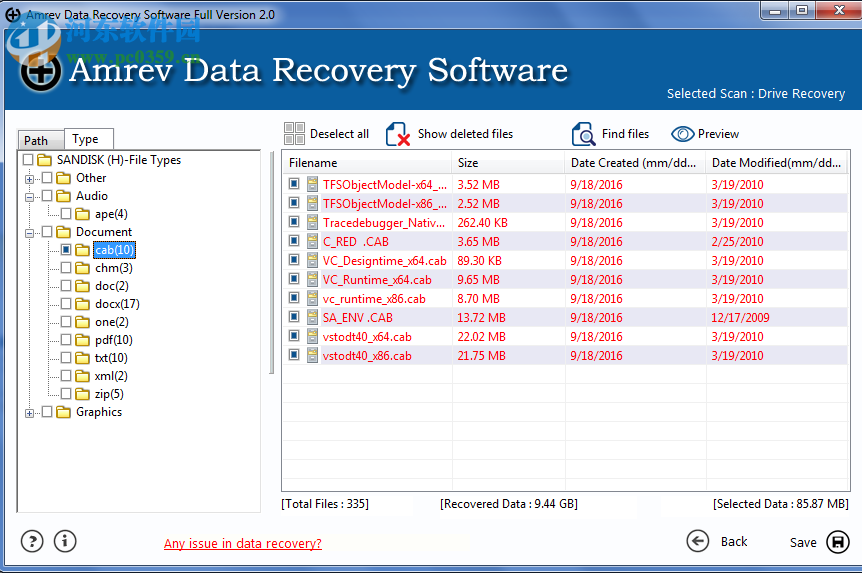The width and height of the screenshot is (862, 573).
Task: Expand the Other folder node
Action: tap(29, 179)
